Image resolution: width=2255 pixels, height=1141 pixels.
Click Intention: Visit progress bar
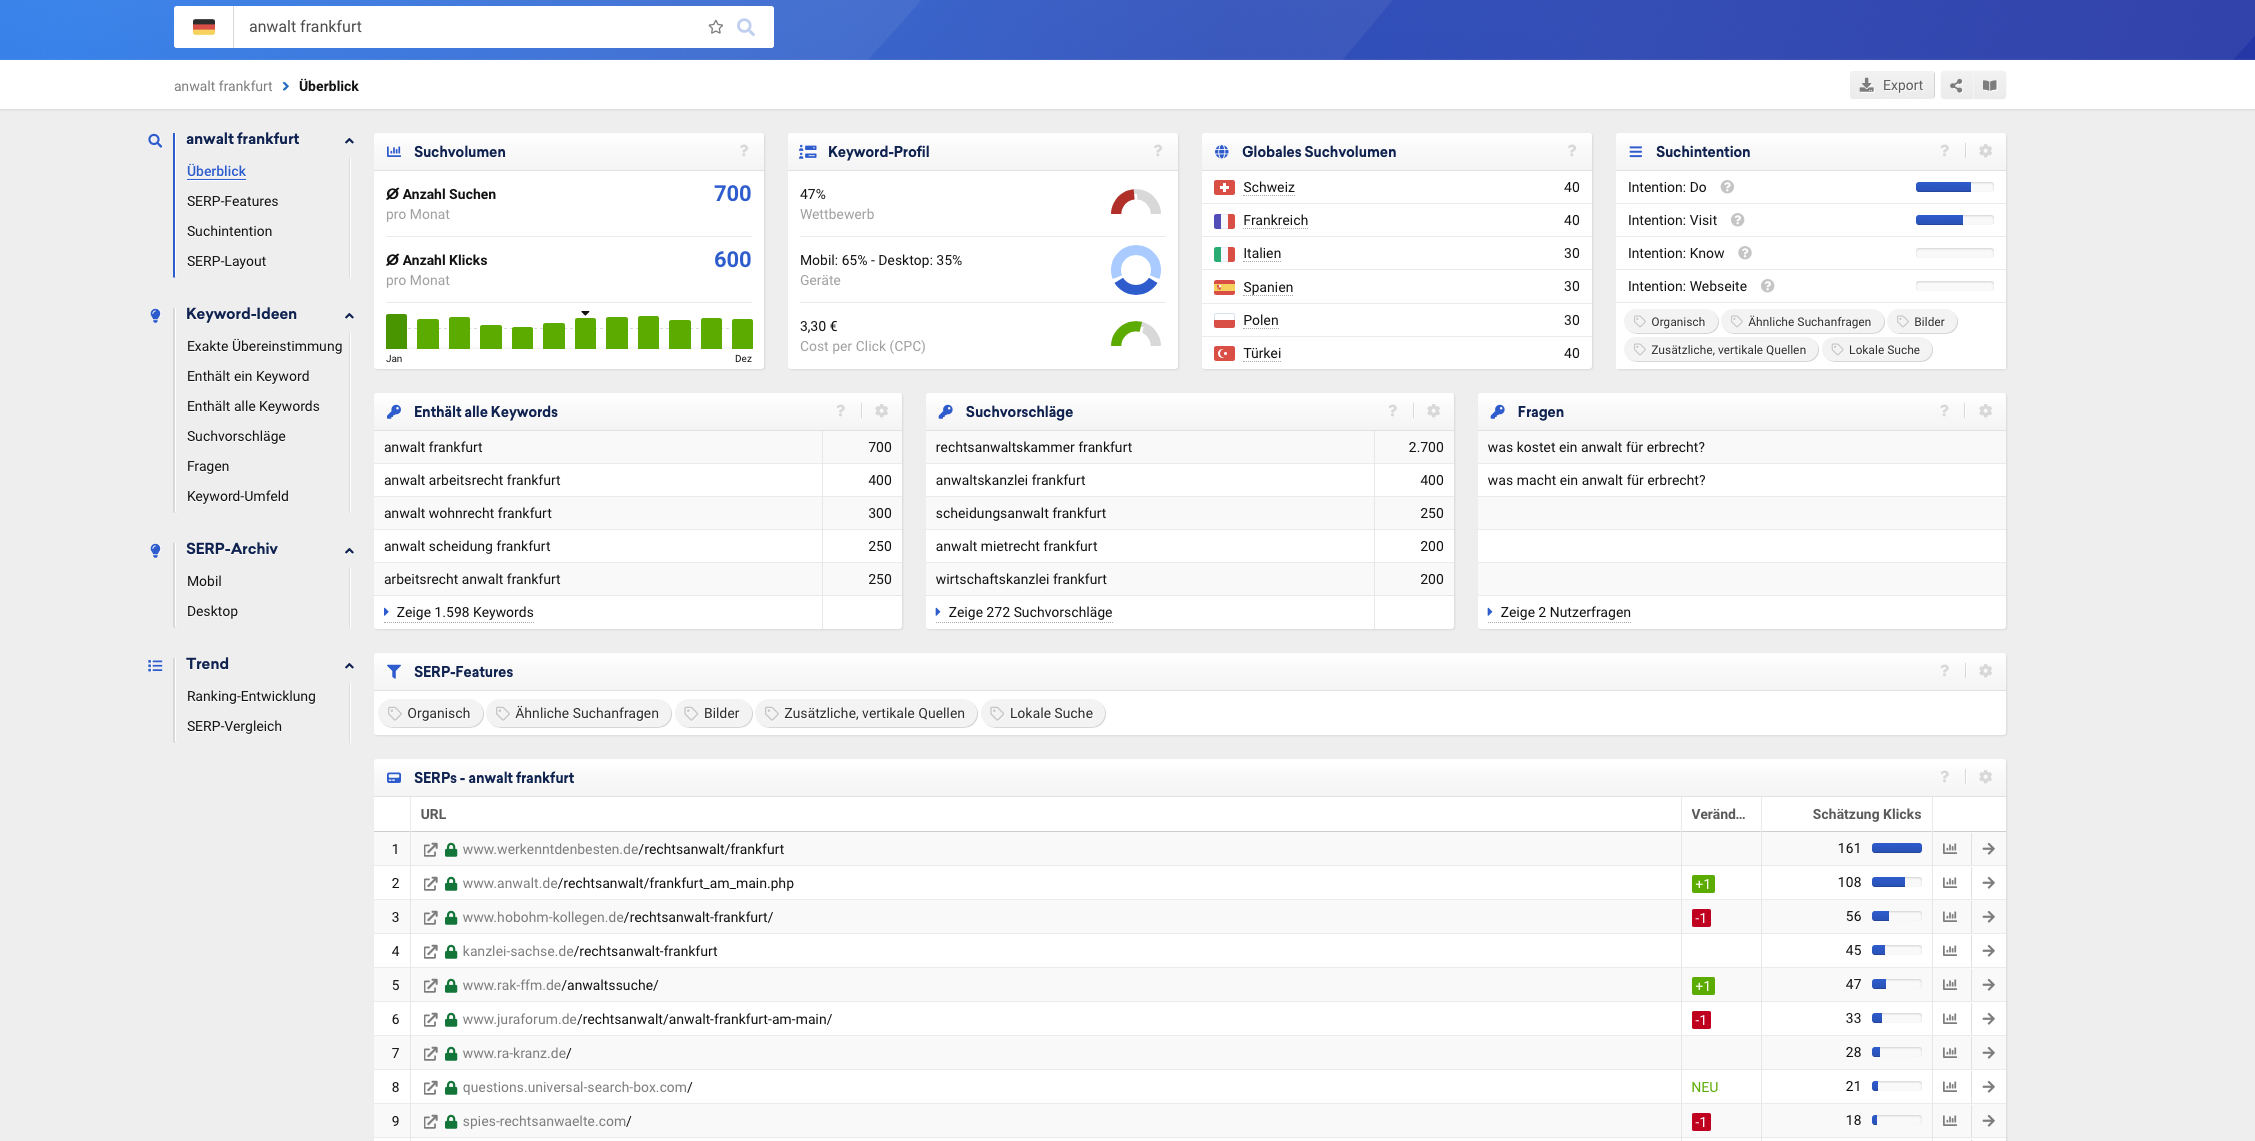(1954, 220)
